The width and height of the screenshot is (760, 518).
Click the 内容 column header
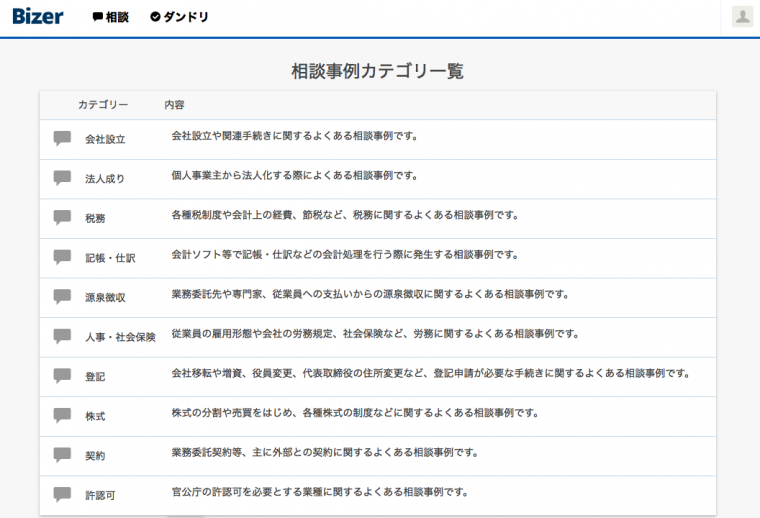tap(174, 105)
